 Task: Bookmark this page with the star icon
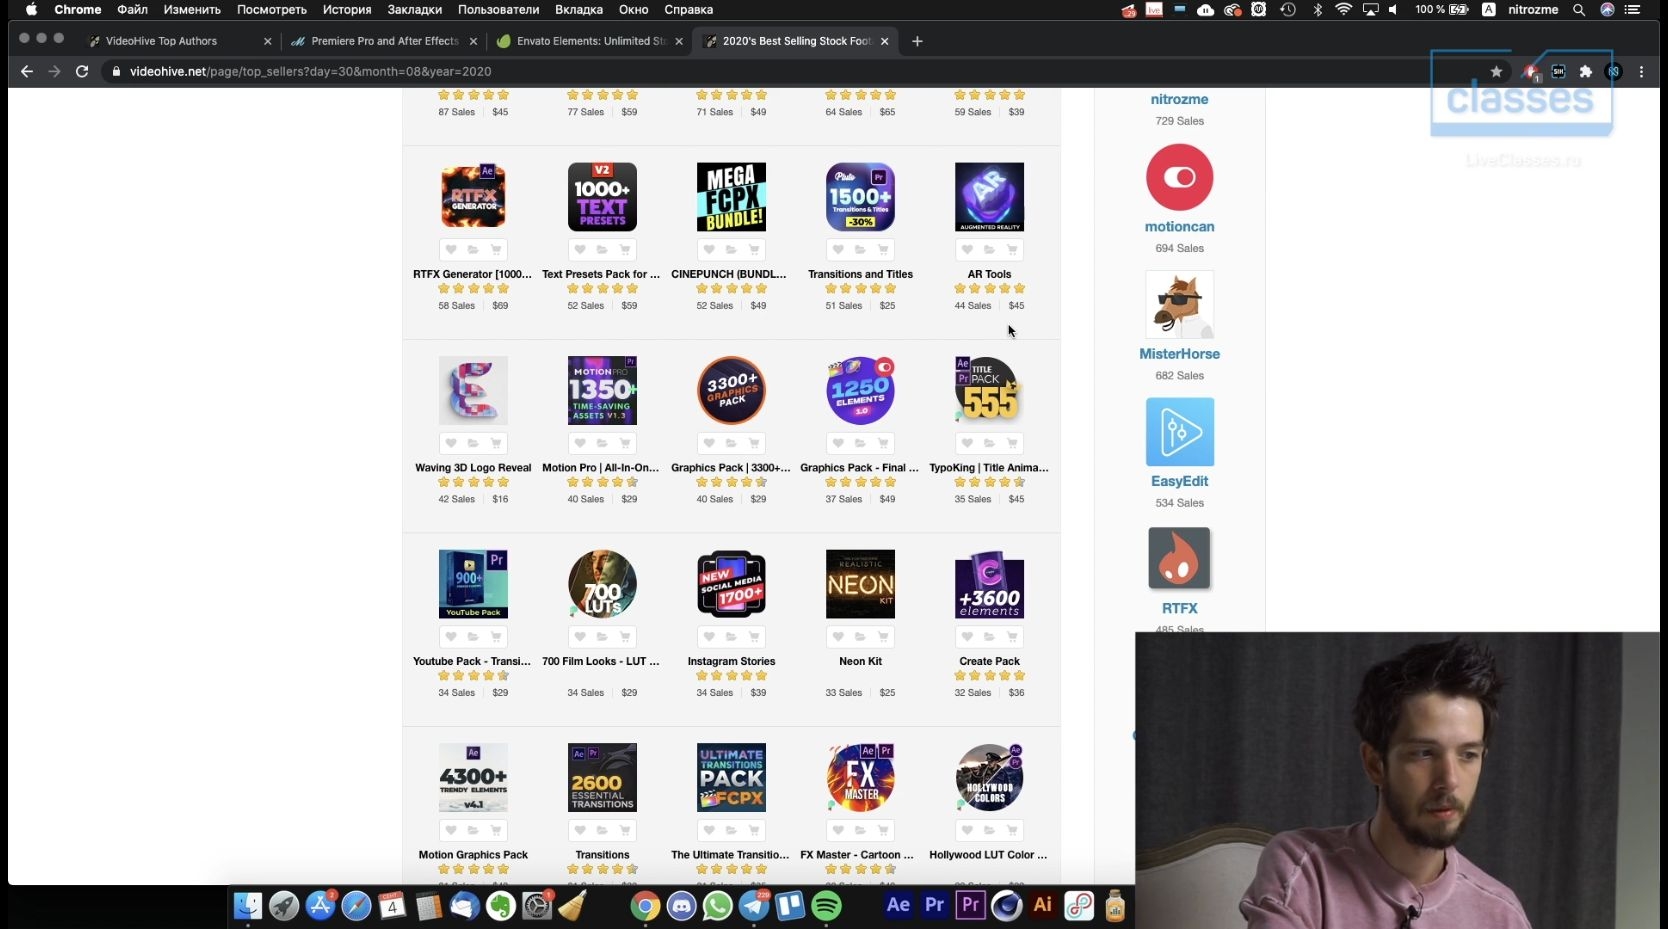click(x=1496, y=72)
